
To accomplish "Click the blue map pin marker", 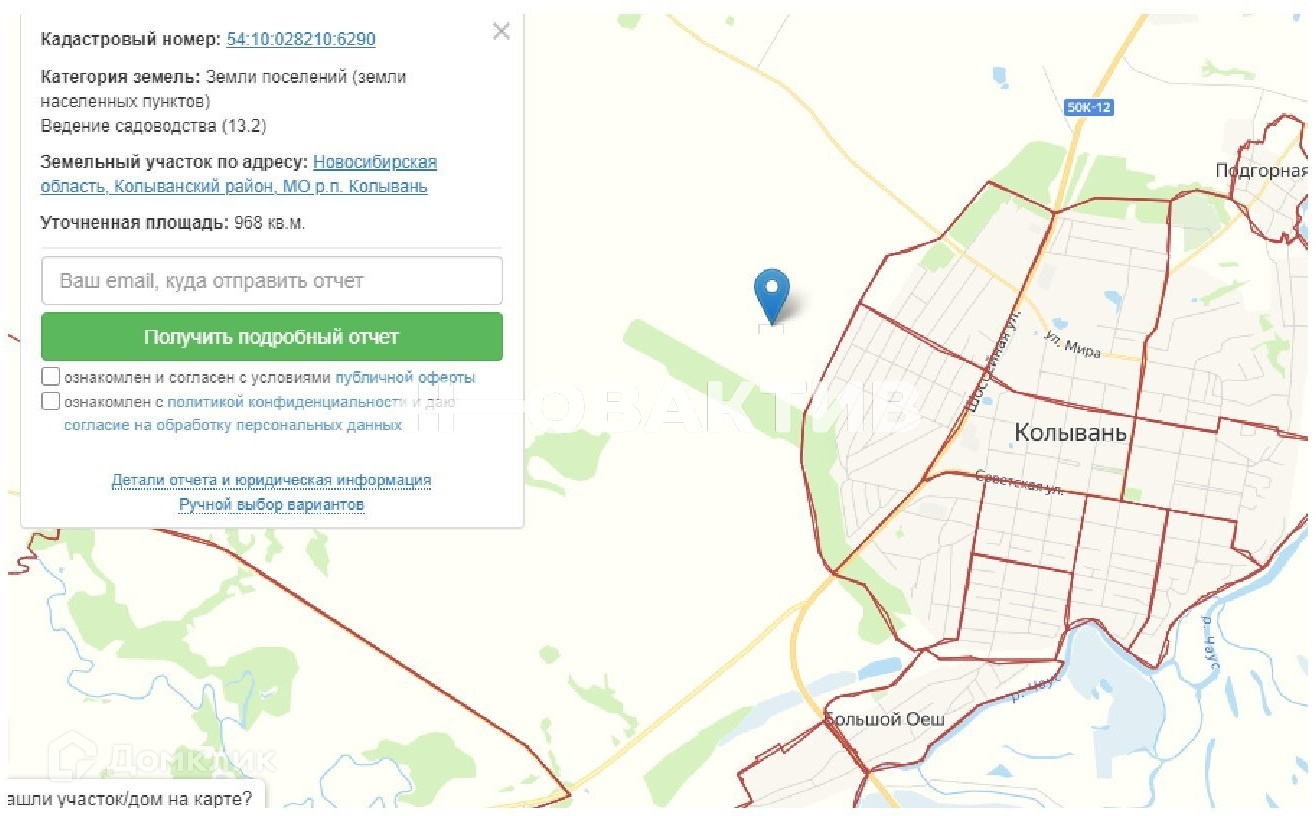I will point(771,291).
